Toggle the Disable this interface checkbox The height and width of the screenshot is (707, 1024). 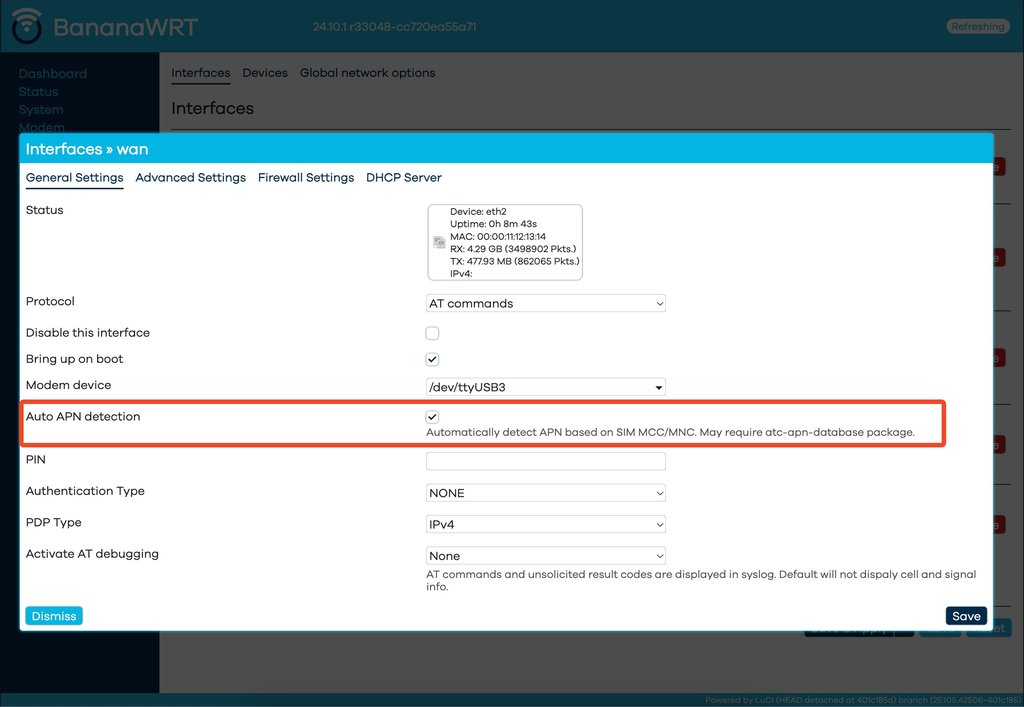point(432,333)
